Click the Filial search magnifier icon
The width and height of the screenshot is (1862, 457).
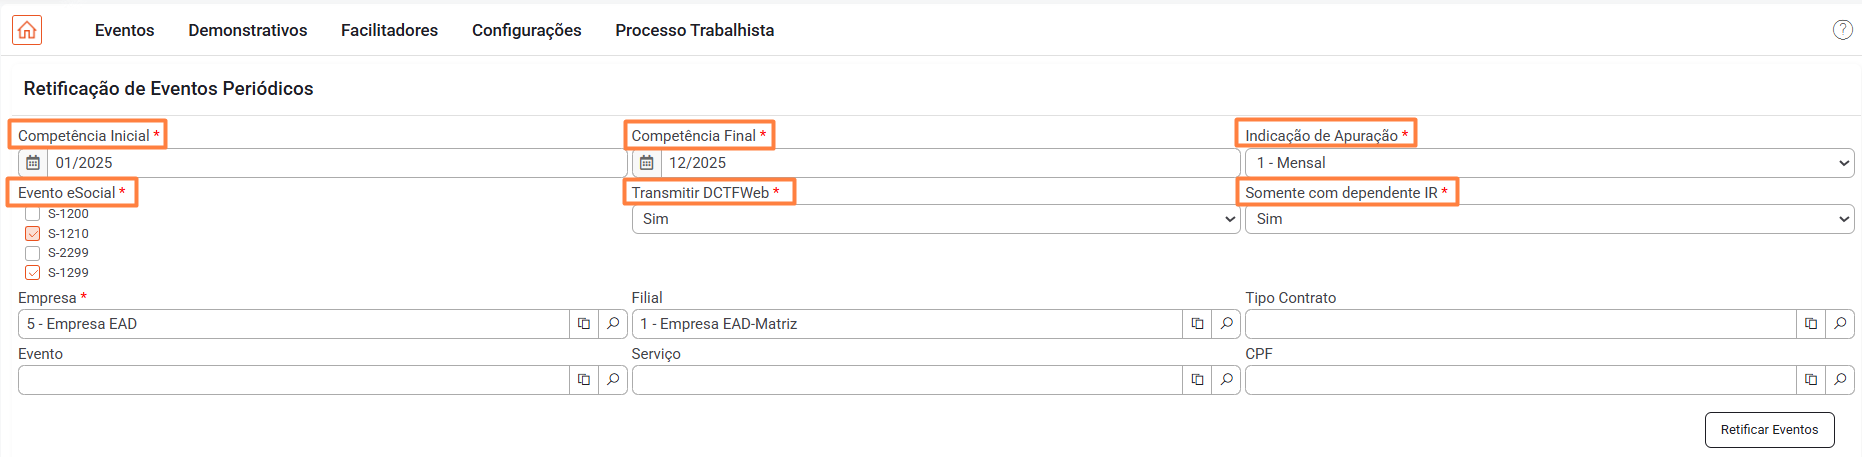(1226, 324)
